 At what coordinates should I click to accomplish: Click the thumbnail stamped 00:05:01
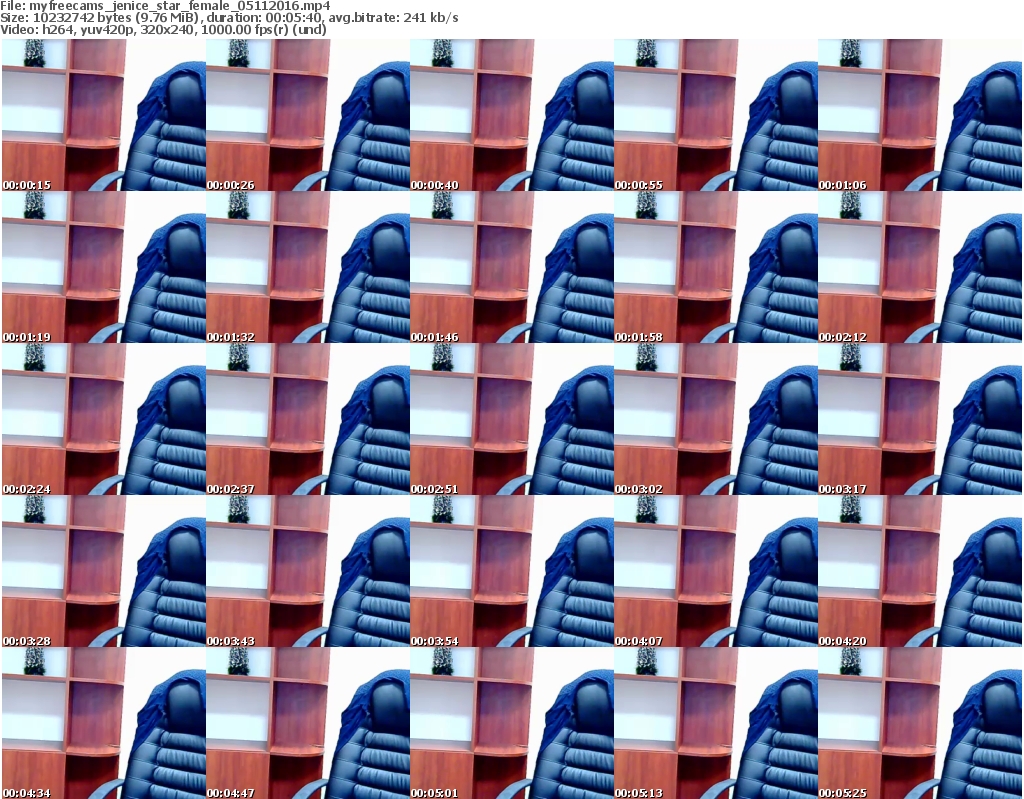click(511, 723)
